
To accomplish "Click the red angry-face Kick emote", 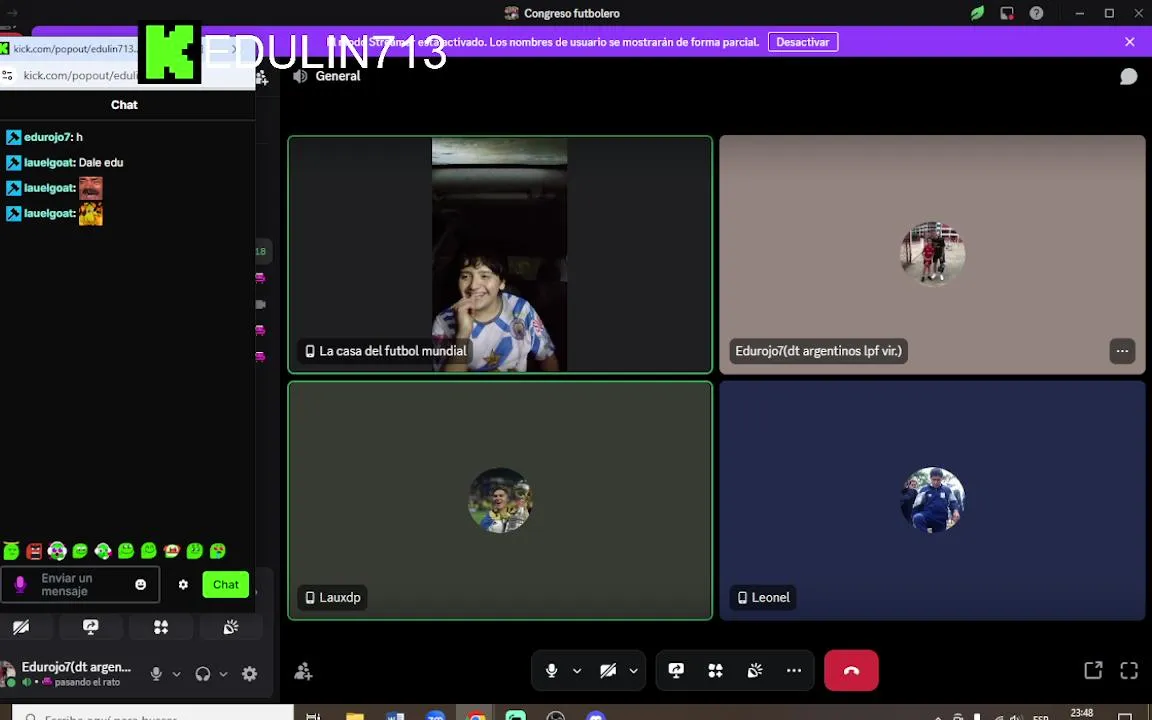I will tap(34, 551).
